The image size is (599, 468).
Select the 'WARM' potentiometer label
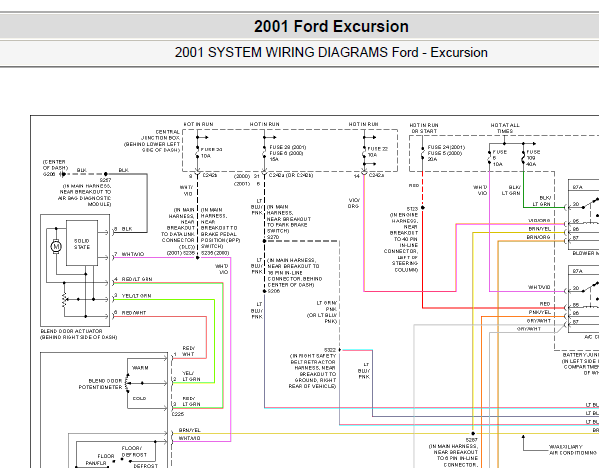point(140,368)
